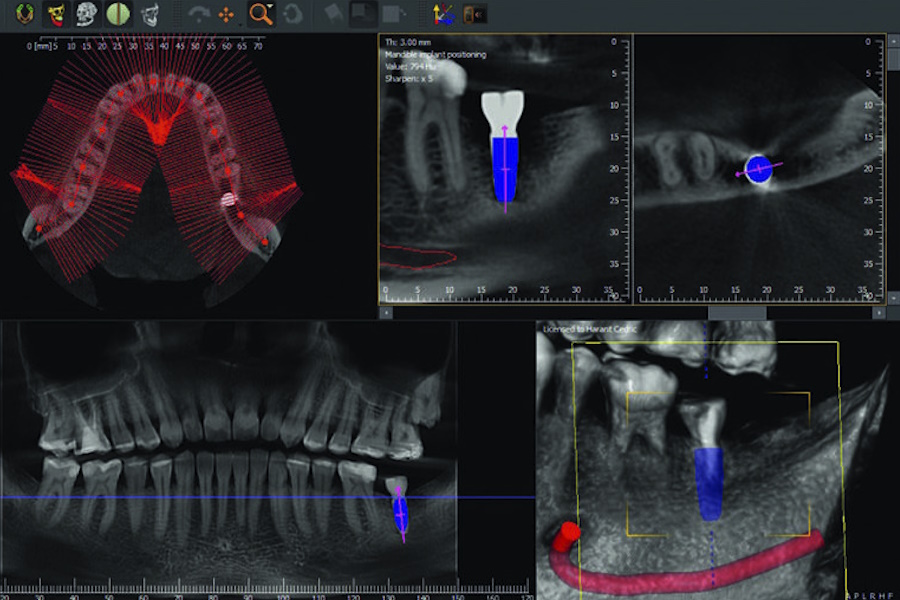Click the circular rotate arrows icon

click(292, 14)
